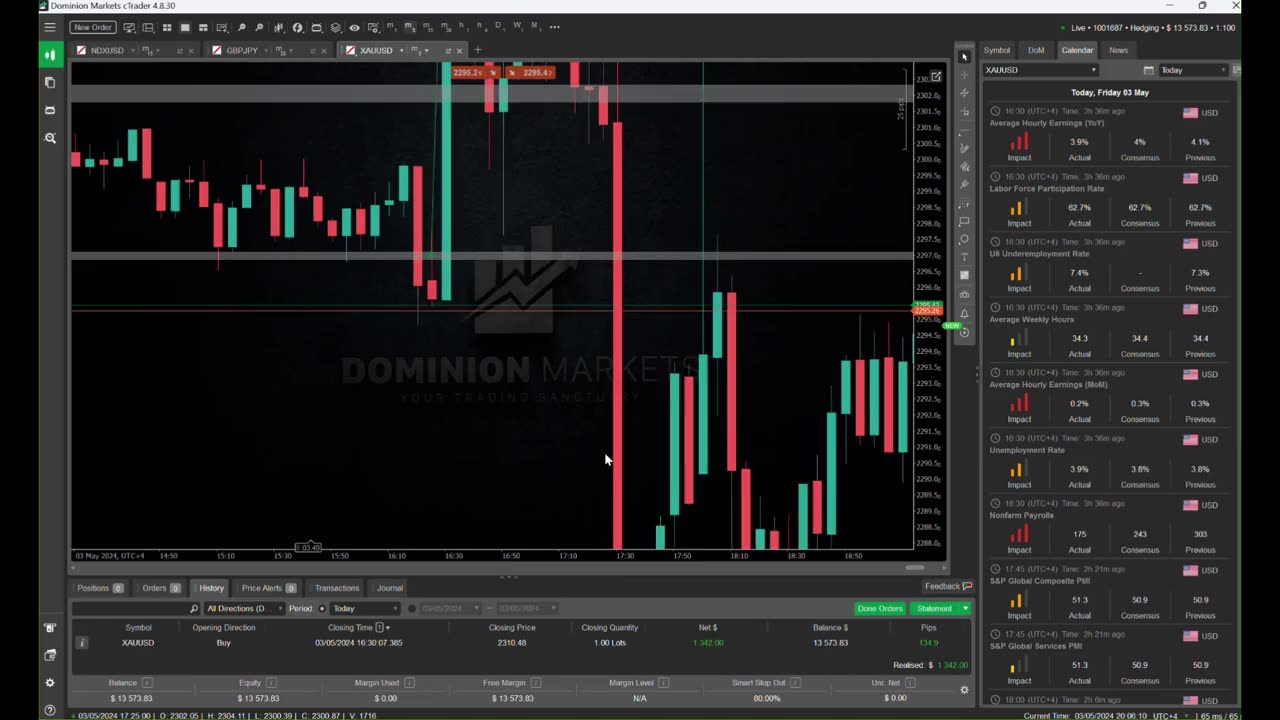The image size is (1280, 720).
Task: Switch to the Price Alerts tab
Action: point(268,588)
